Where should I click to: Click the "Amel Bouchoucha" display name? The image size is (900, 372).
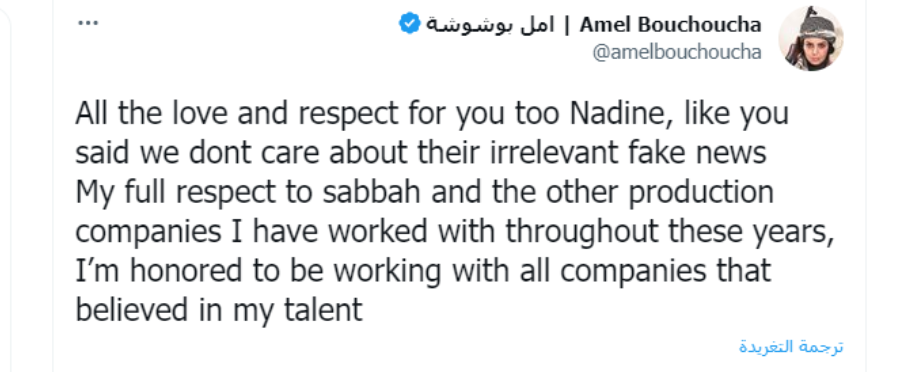click(670, 25)
